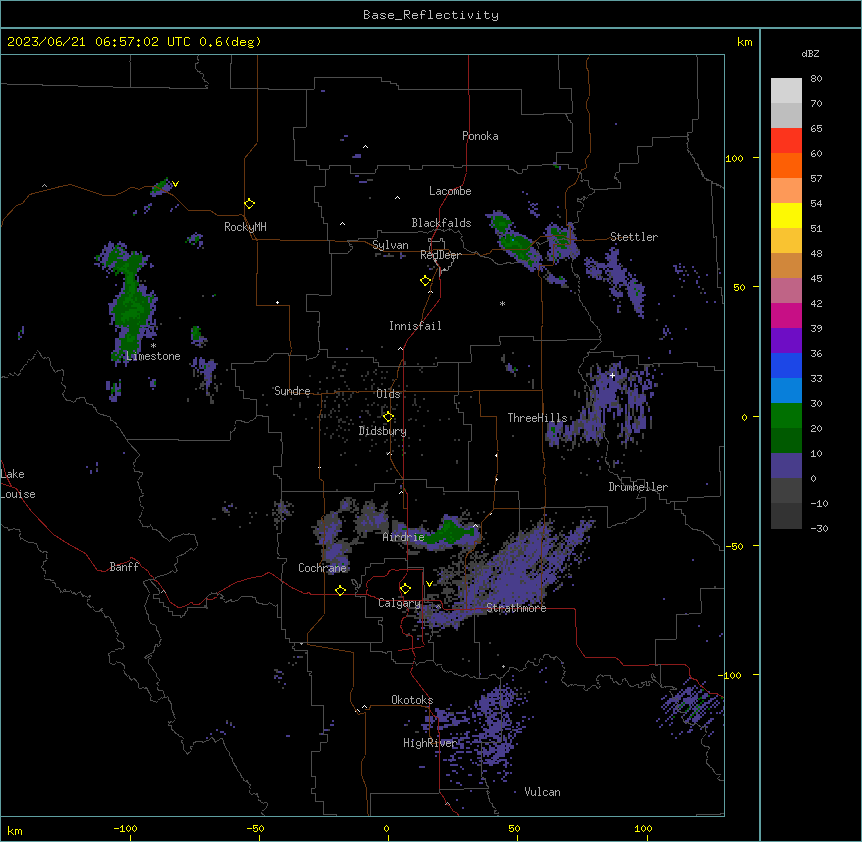Image resolution: width=862 pixels, height=842 pixels.
Task: Click the -50 tick on right axis
Action: (x=734, y=546)
